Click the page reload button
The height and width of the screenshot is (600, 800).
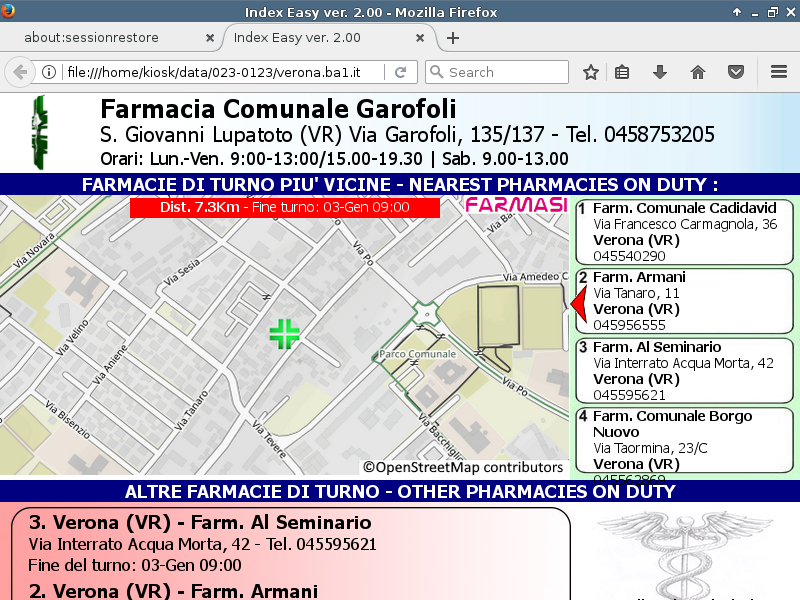(x=400, y=72)
